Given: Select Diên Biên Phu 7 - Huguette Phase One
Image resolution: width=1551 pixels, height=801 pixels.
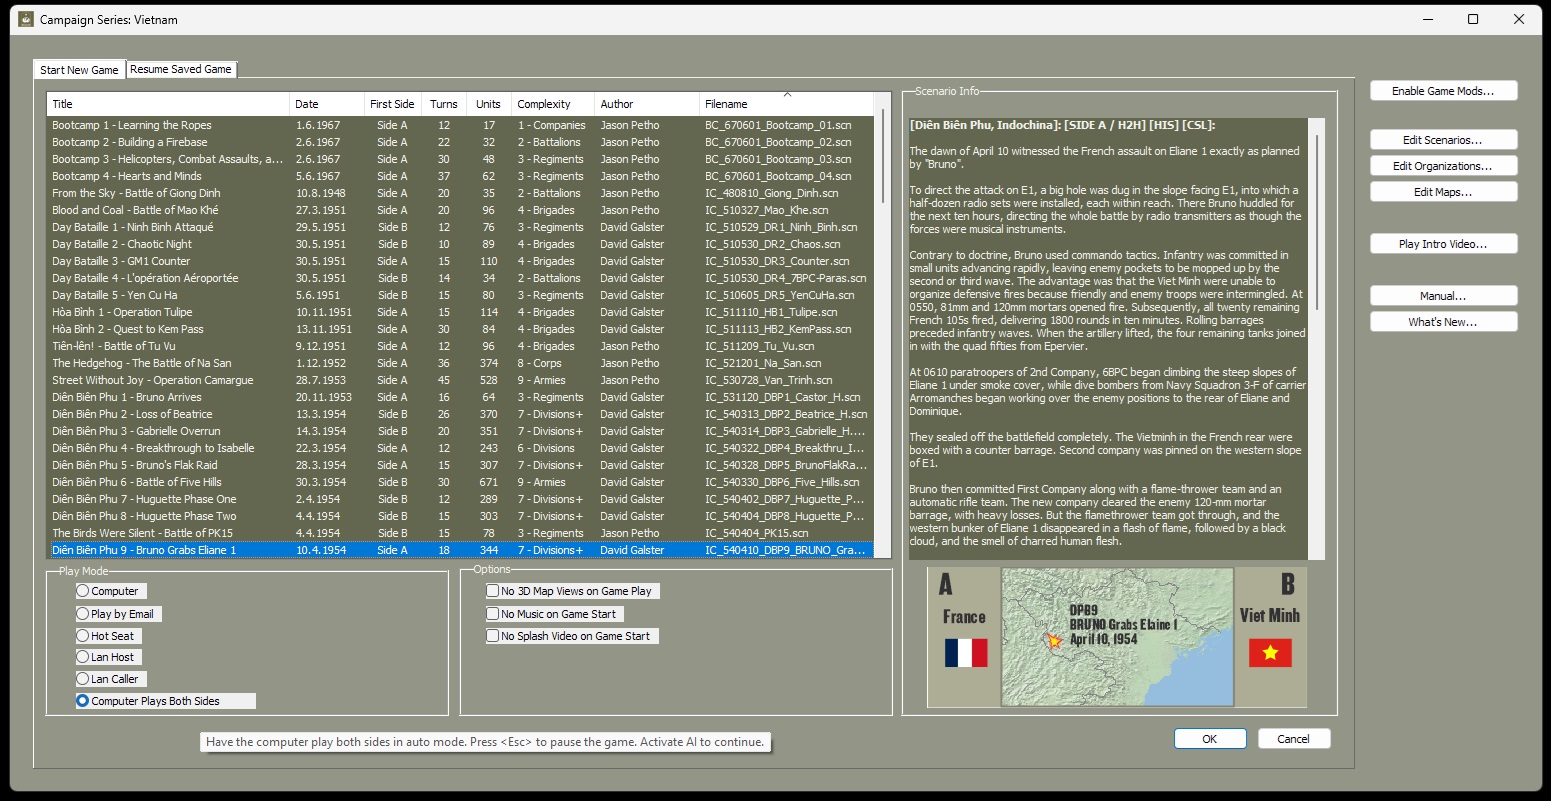Looking at the screenshot, I should [x=460, y=500].
